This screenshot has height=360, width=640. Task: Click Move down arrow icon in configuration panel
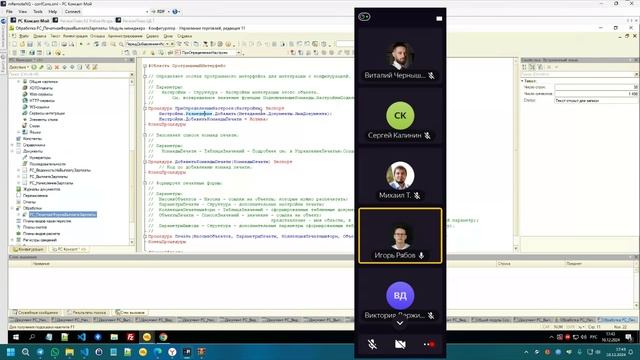(x=72, y=67)
